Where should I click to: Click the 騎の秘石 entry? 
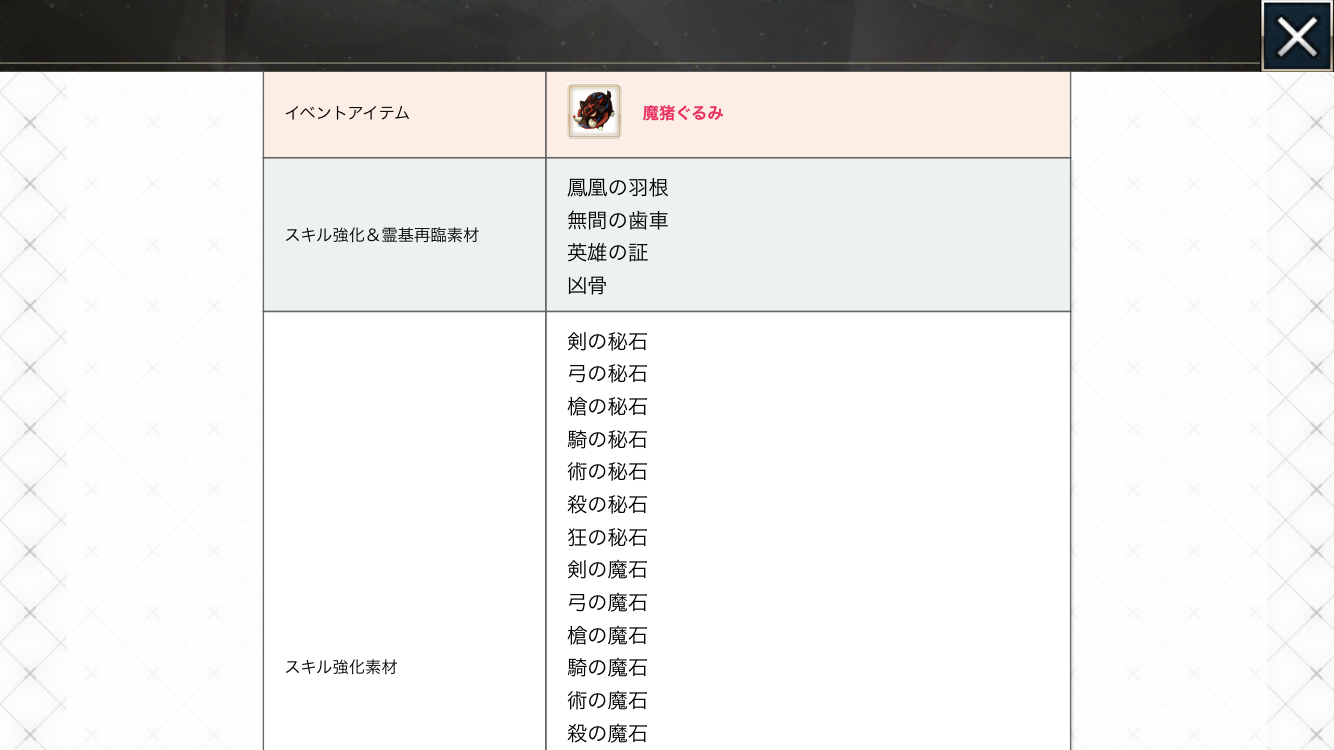[607, 440]
